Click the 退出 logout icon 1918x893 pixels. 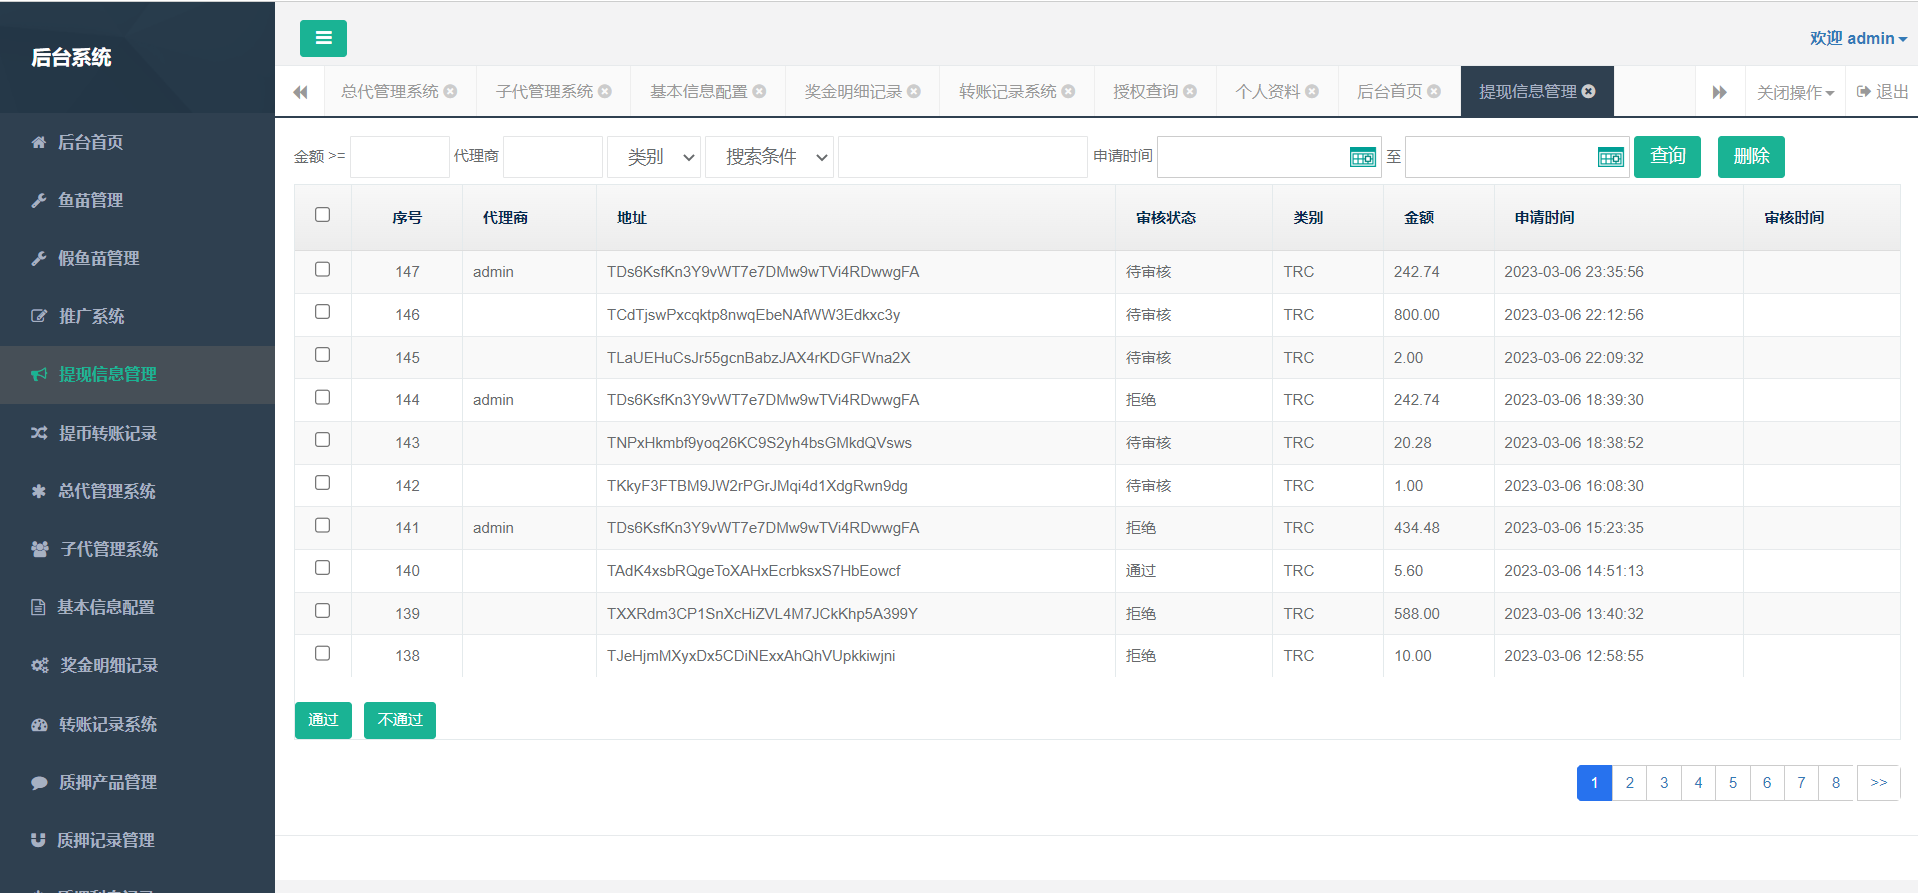point(1864,92)
